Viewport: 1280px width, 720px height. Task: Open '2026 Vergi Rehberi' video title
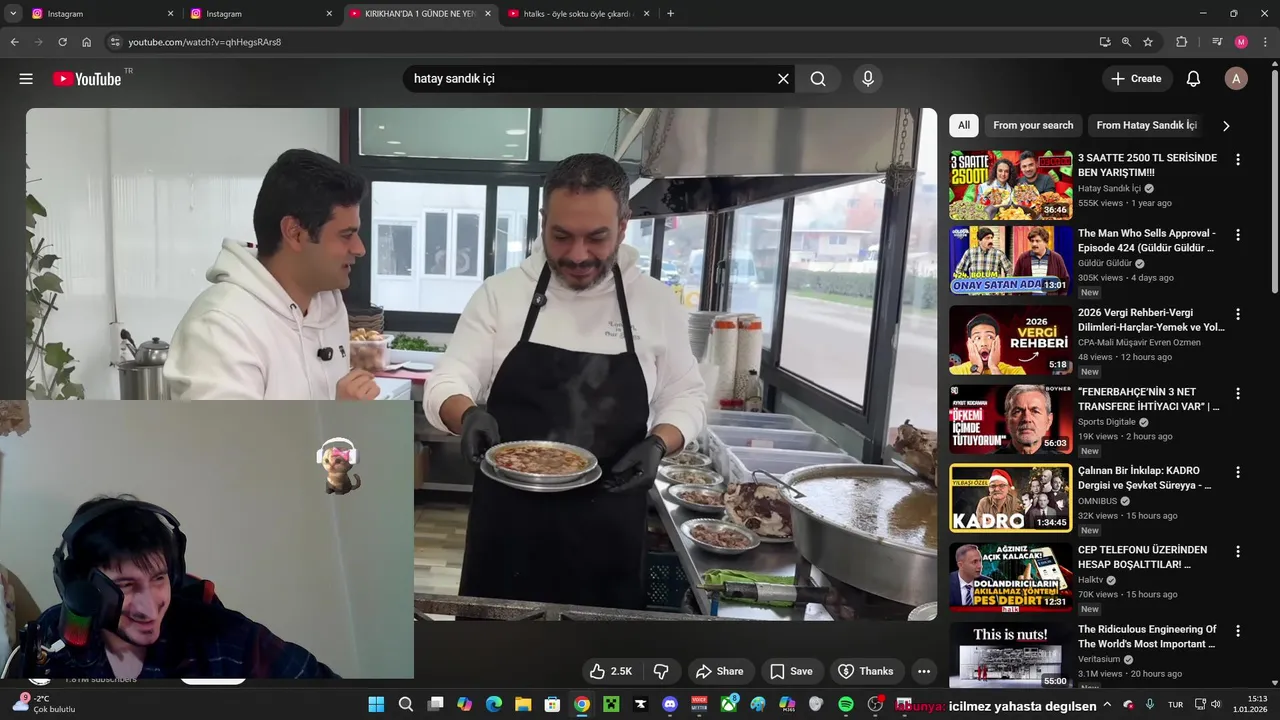1151,319
